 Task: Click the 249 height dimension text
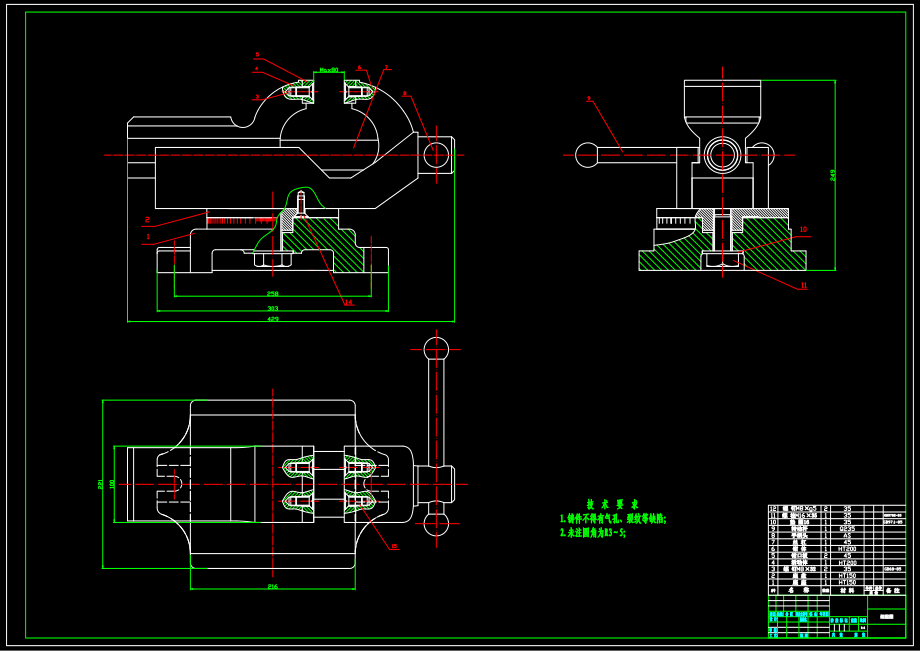point(833,175)
